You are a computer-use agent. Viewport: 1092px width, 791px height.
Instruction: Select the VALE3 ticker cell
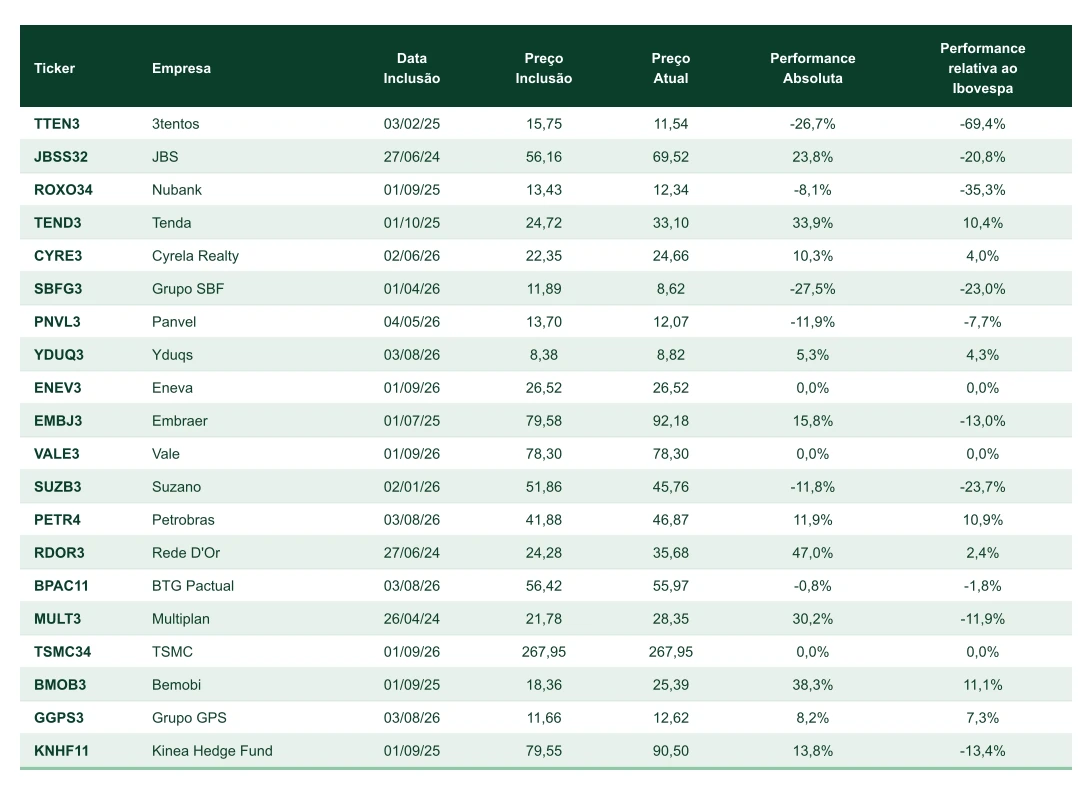pyautogui.click(x=57, y=454)
